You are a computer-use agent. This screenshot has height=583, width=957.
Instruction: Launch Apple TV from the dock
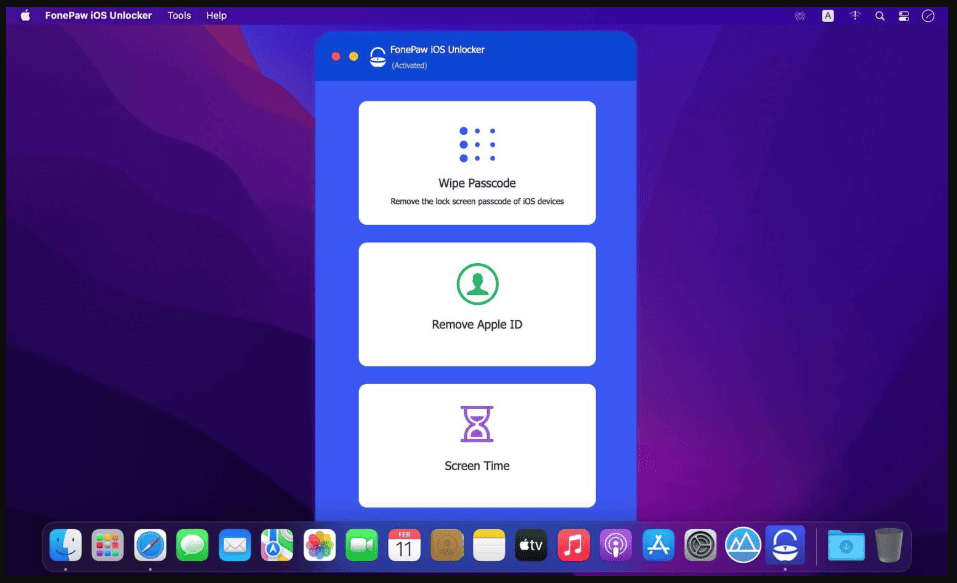pos(531,545)
